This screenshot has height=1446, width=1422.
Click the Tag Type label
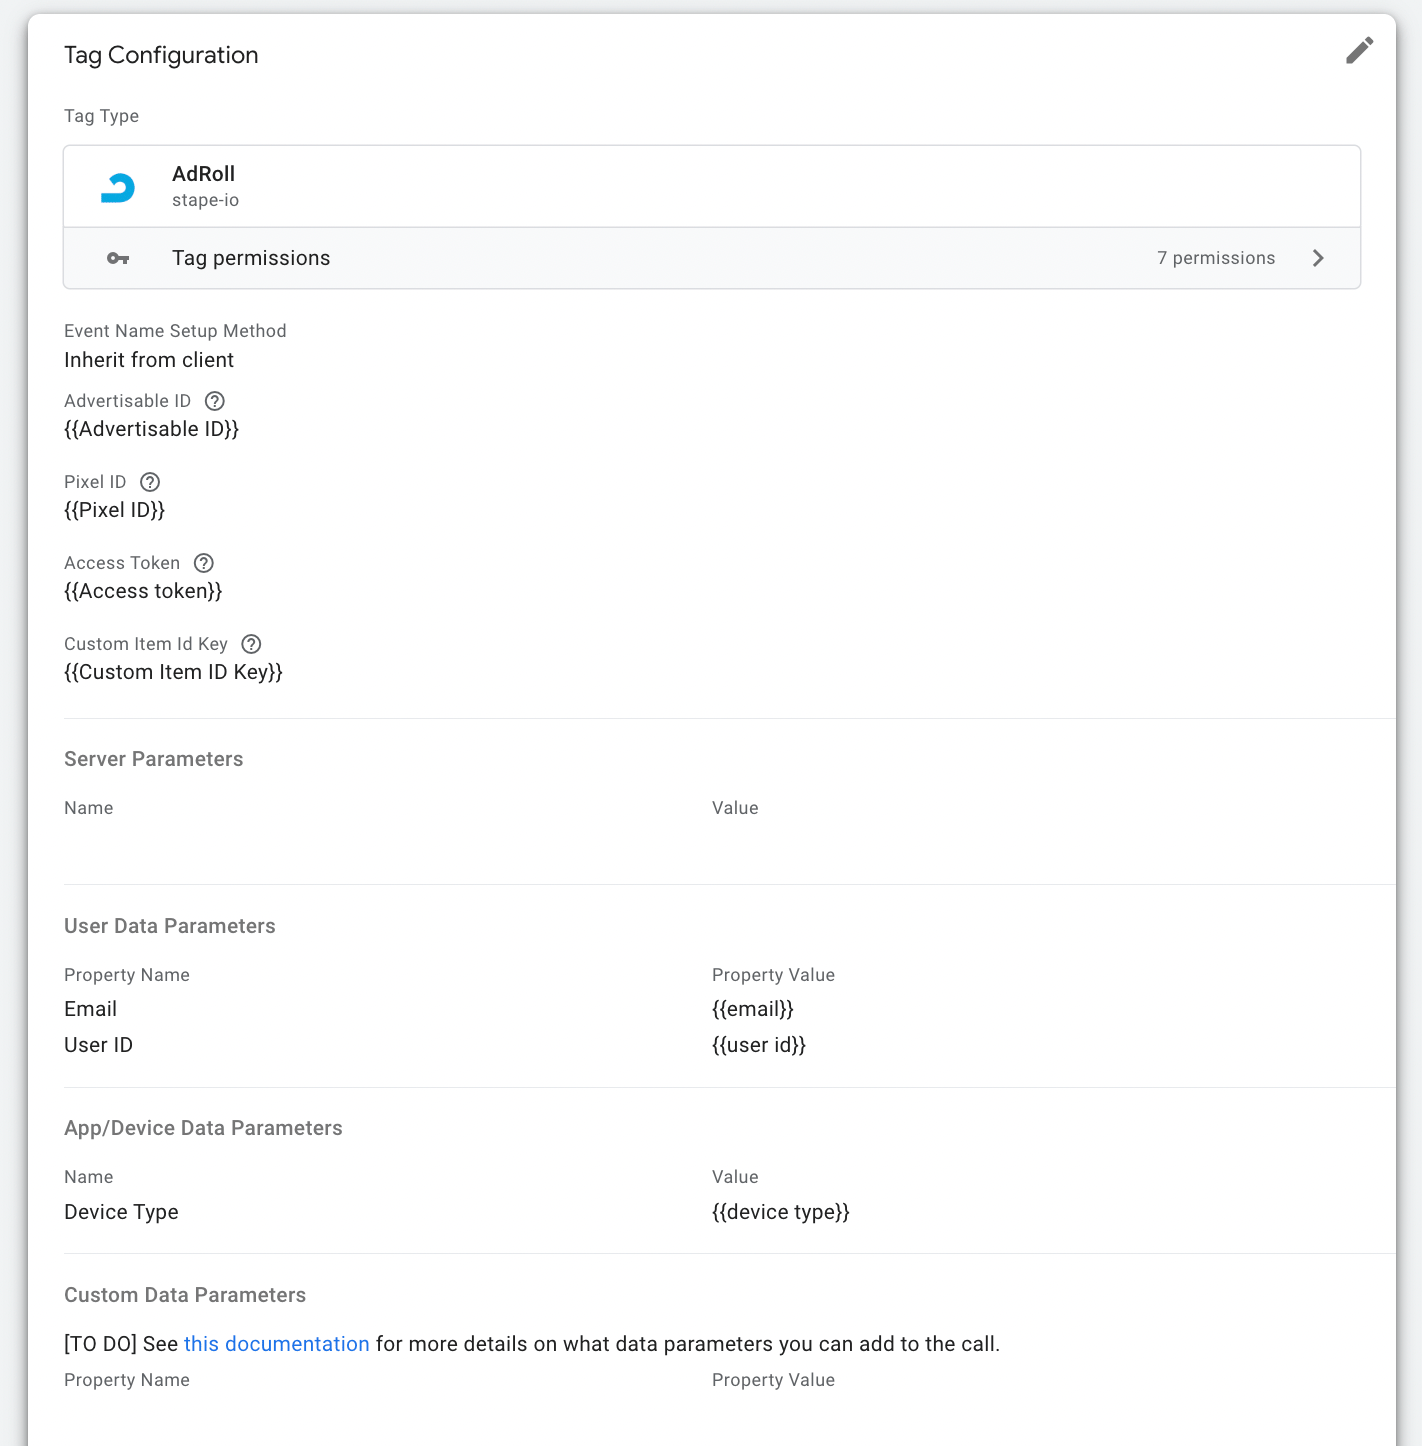[102, 116]
